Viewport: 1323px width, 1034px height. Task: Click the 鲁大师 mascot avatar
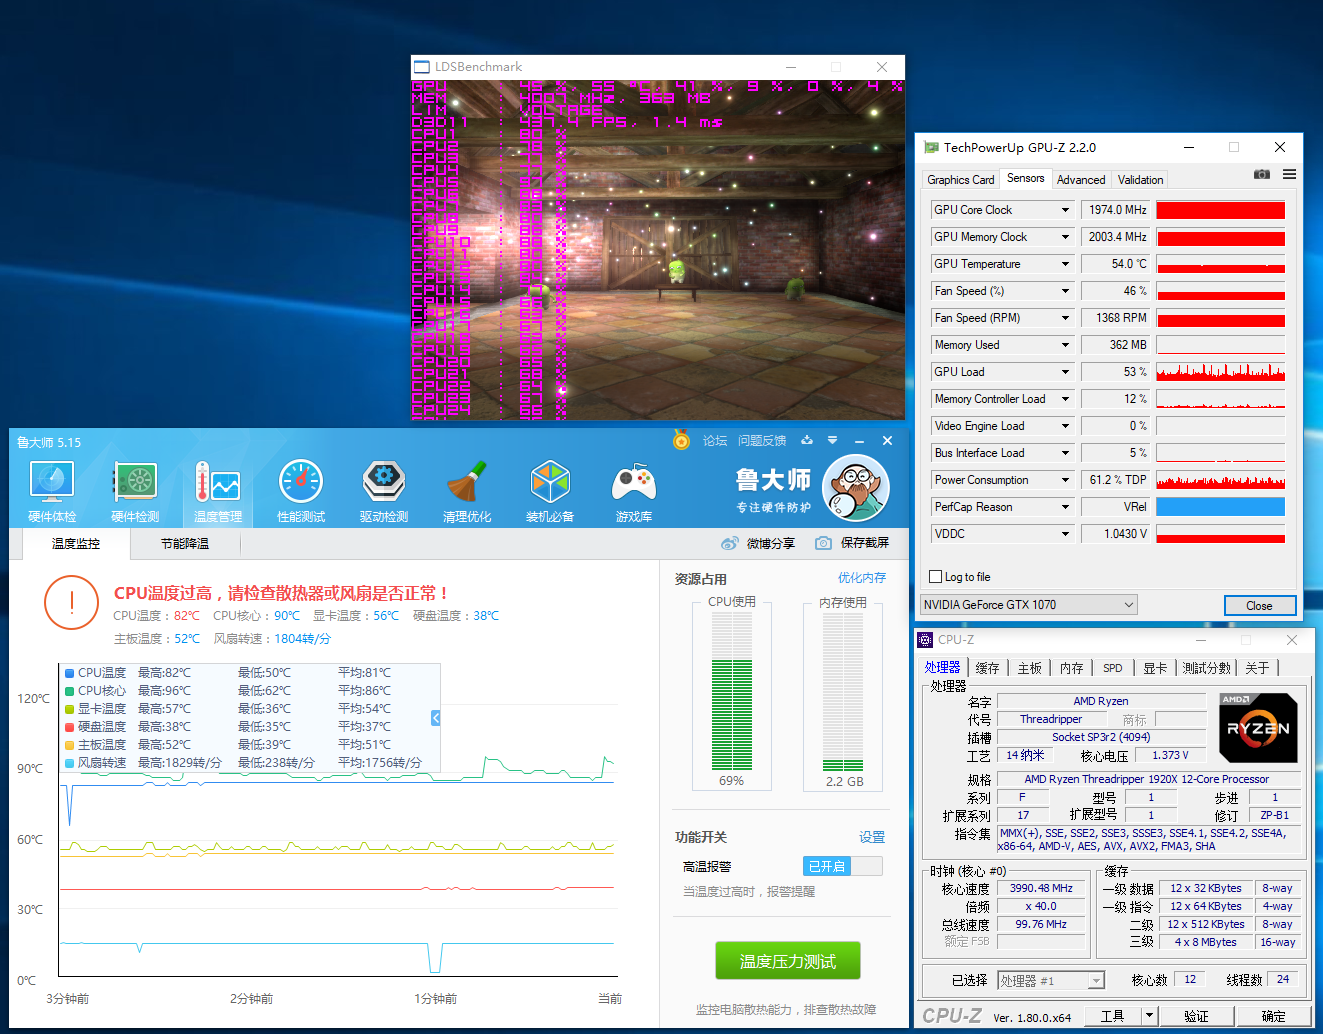(x=856, y=487)
